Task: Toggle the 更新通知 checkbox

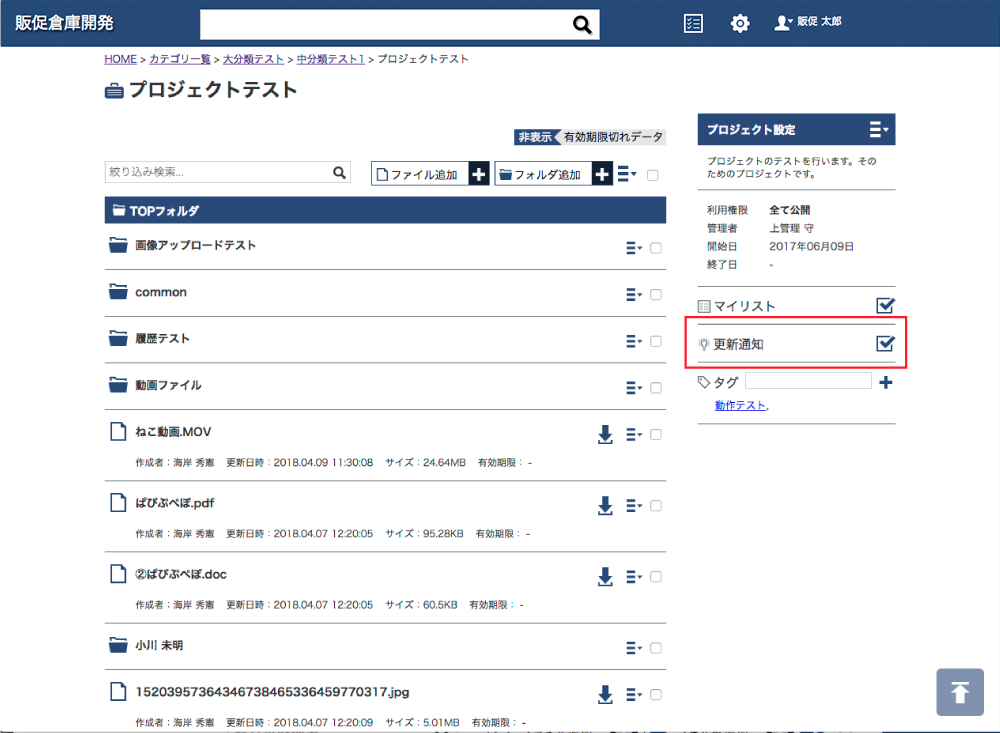Action: click(885, 344)
